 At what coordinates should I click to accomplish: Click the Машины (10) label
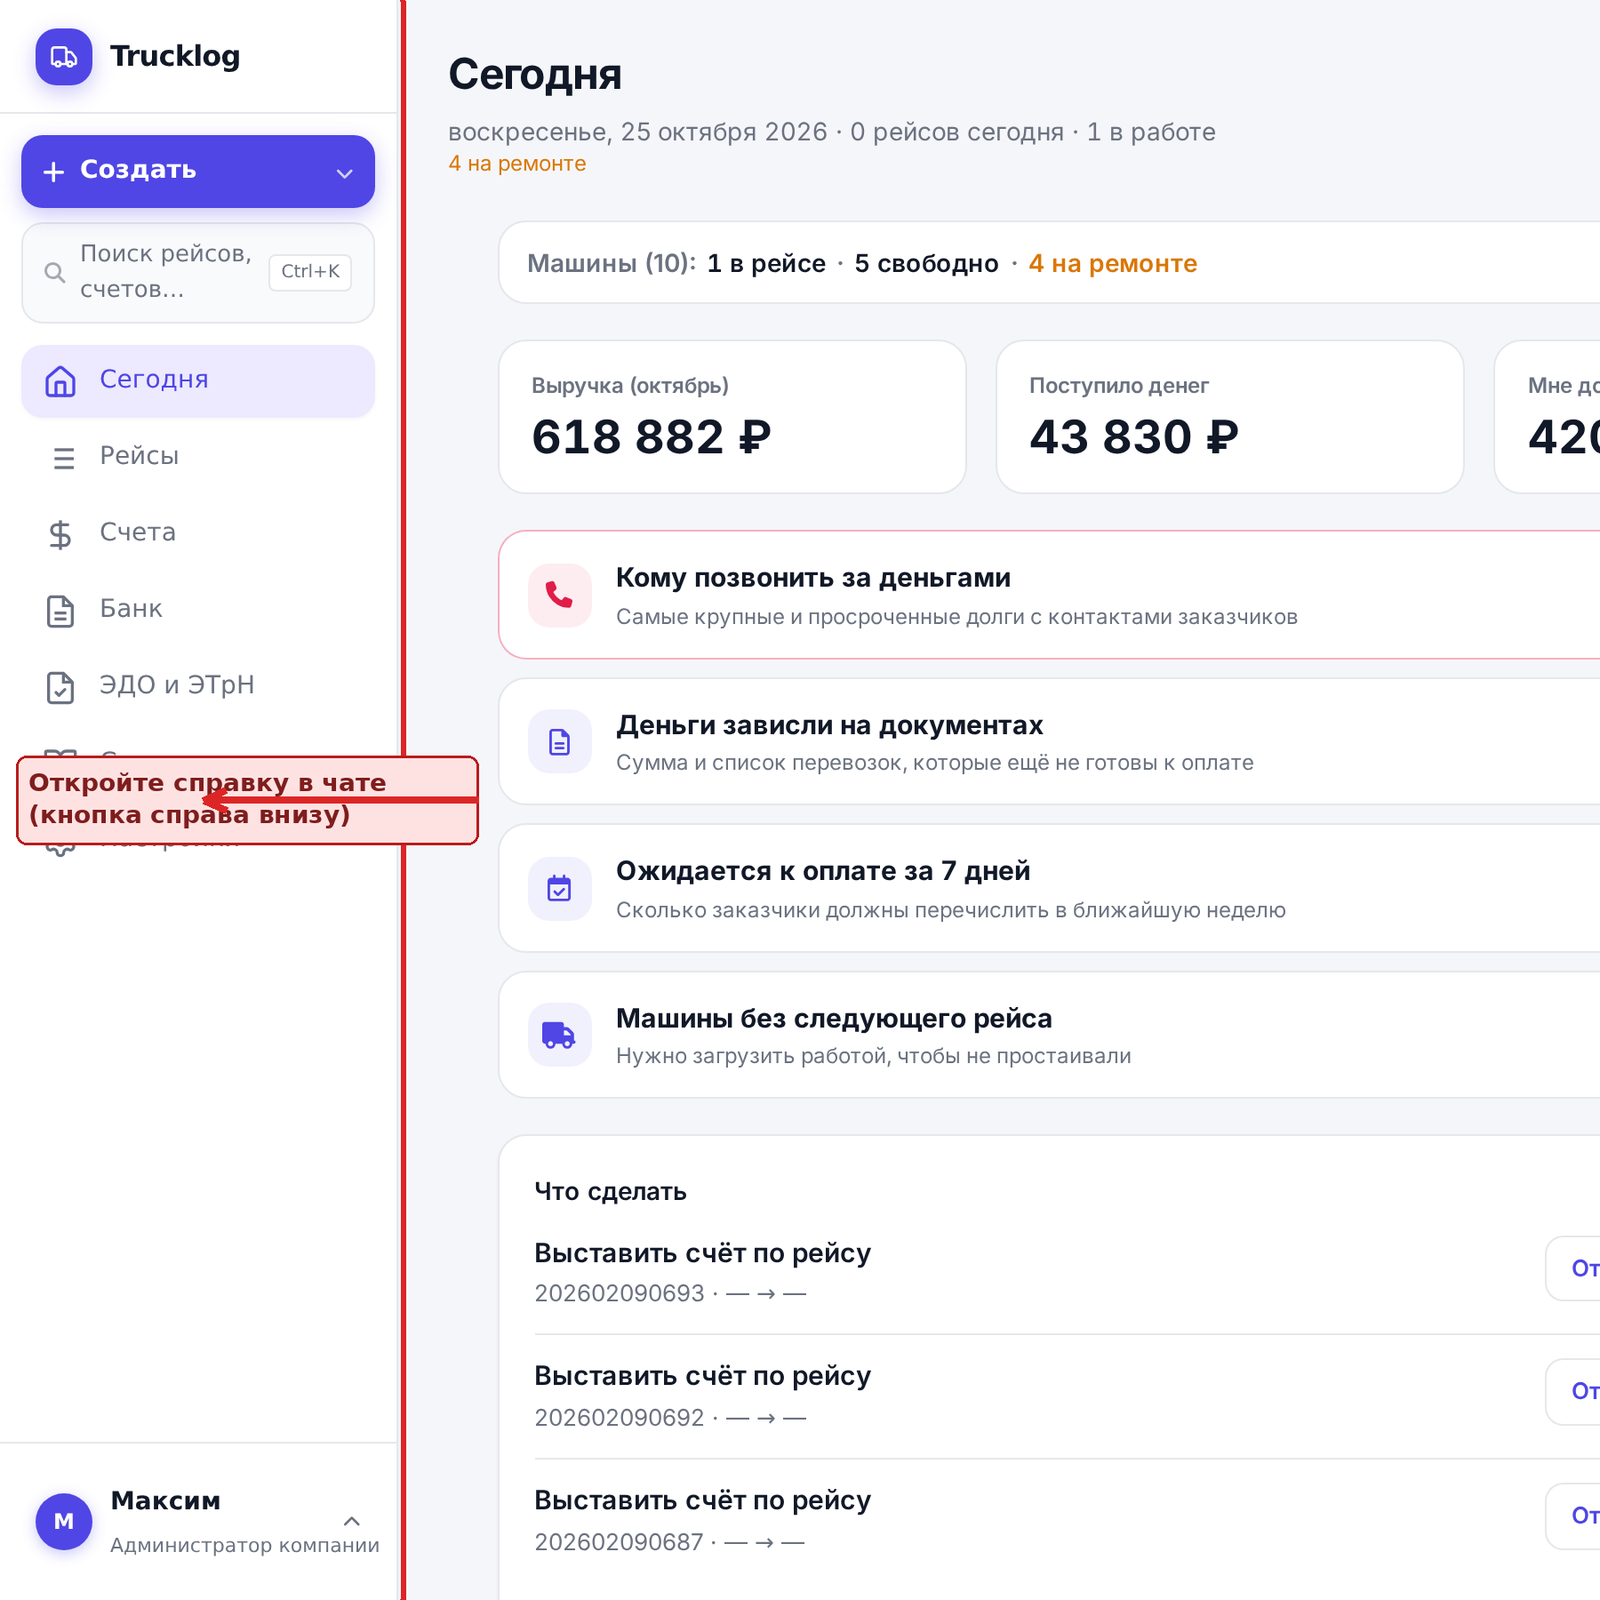click(x=612, y=264)
